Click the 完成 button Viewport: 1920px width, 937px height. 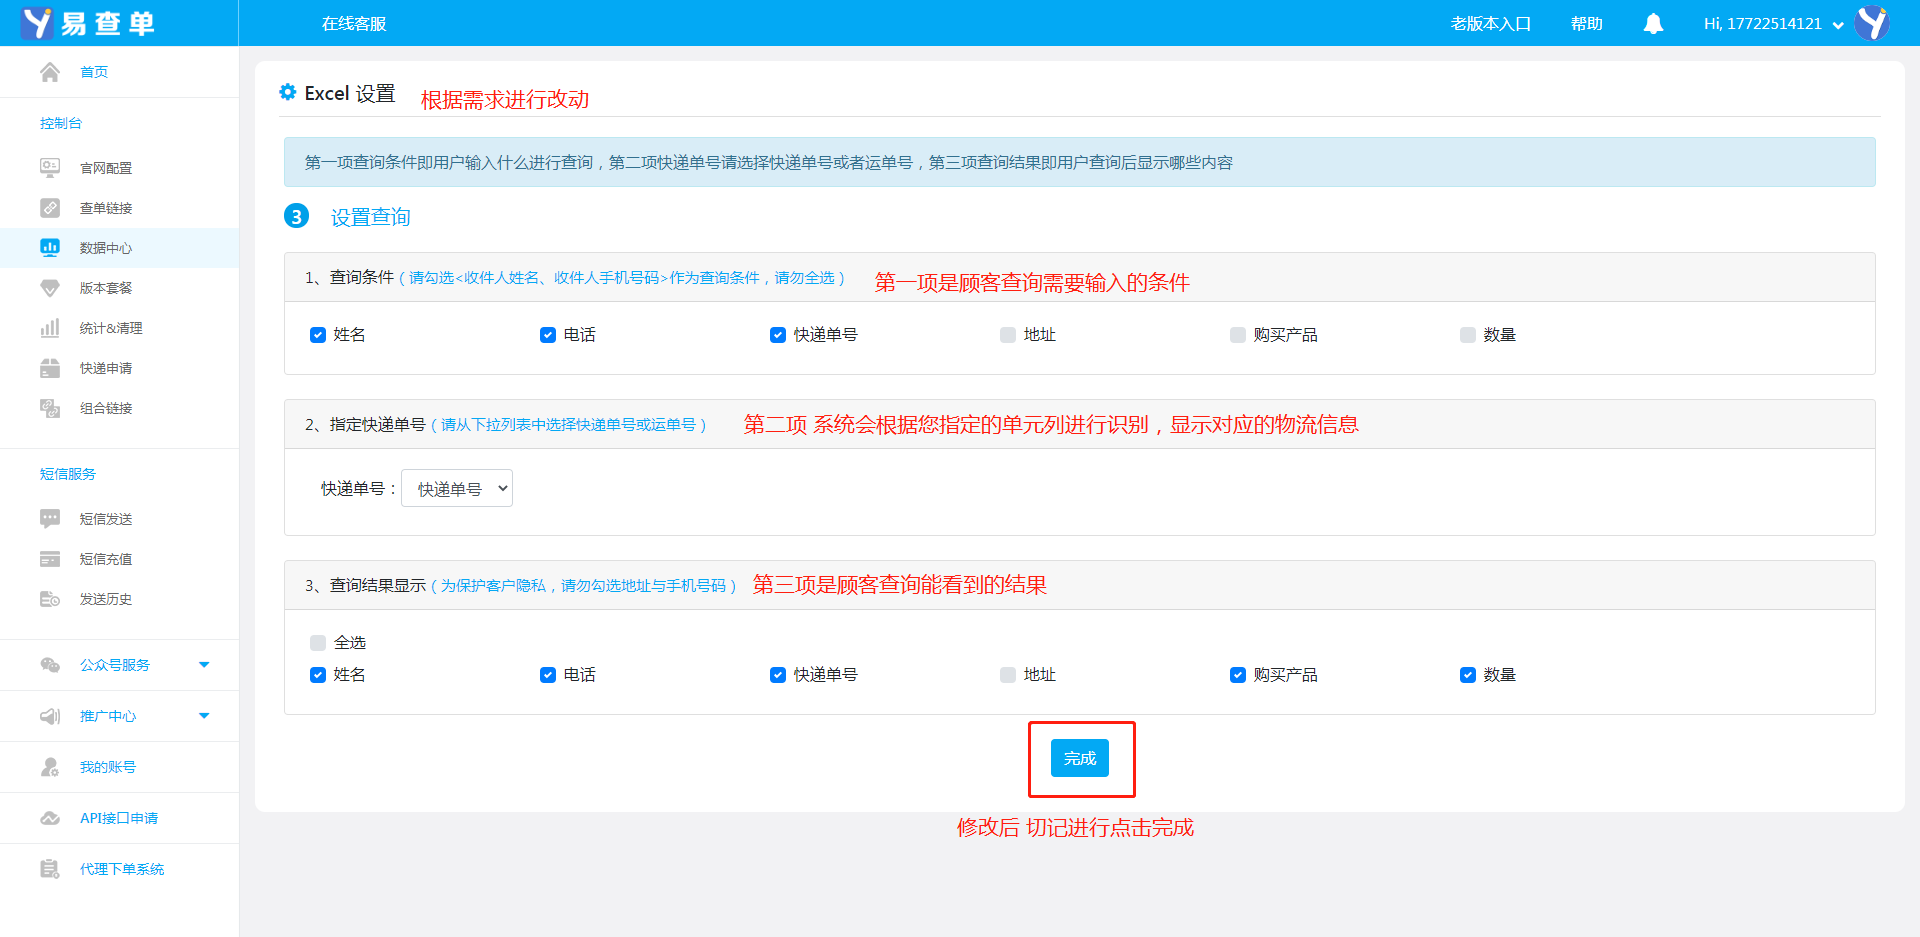point(1080,759)
